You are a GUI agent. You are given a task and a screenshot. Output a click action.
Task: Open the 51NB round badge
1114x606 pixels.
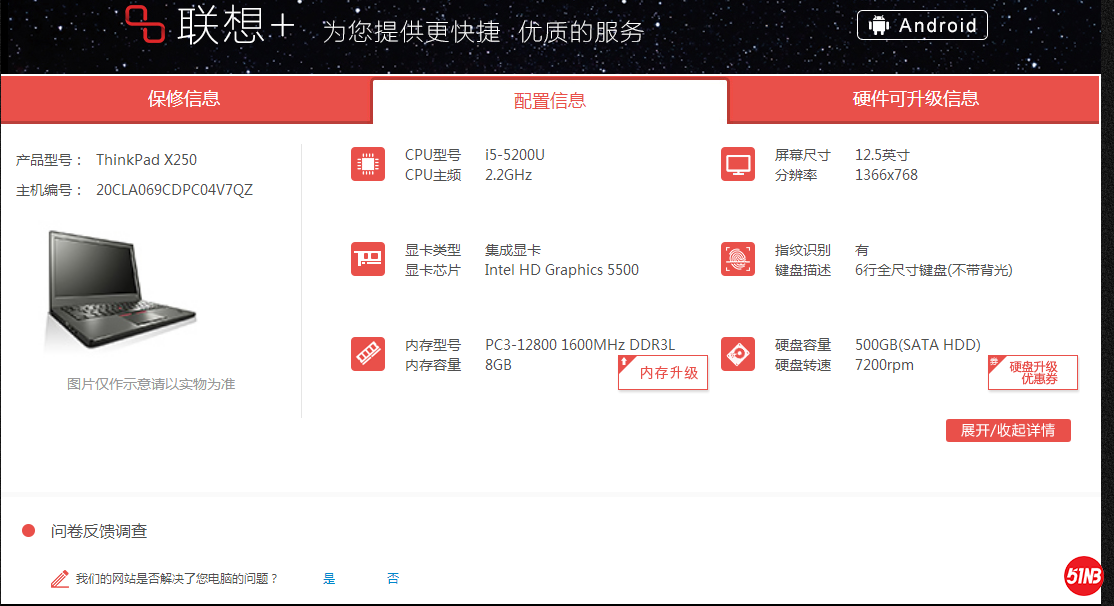pyautogui.click(x=1084, y=576)
